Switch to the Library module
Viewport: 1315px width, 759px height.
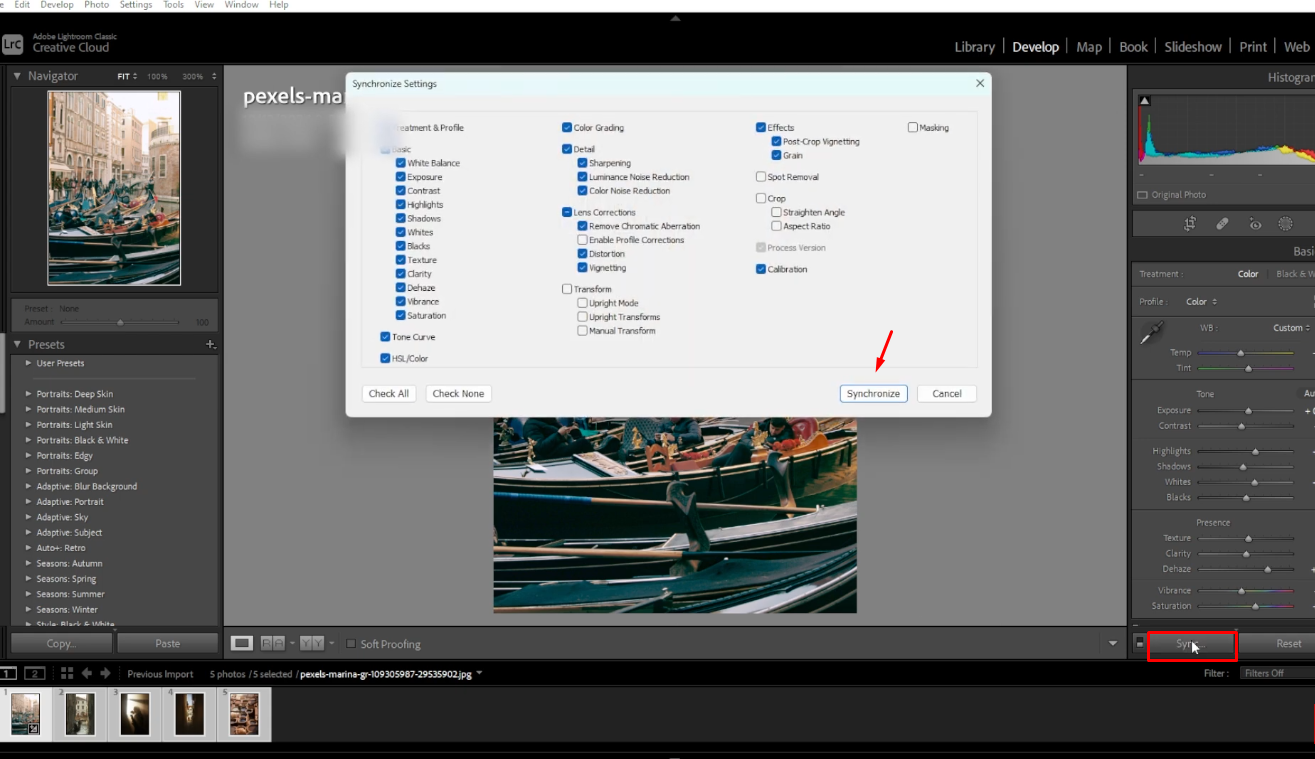[974, 46]
